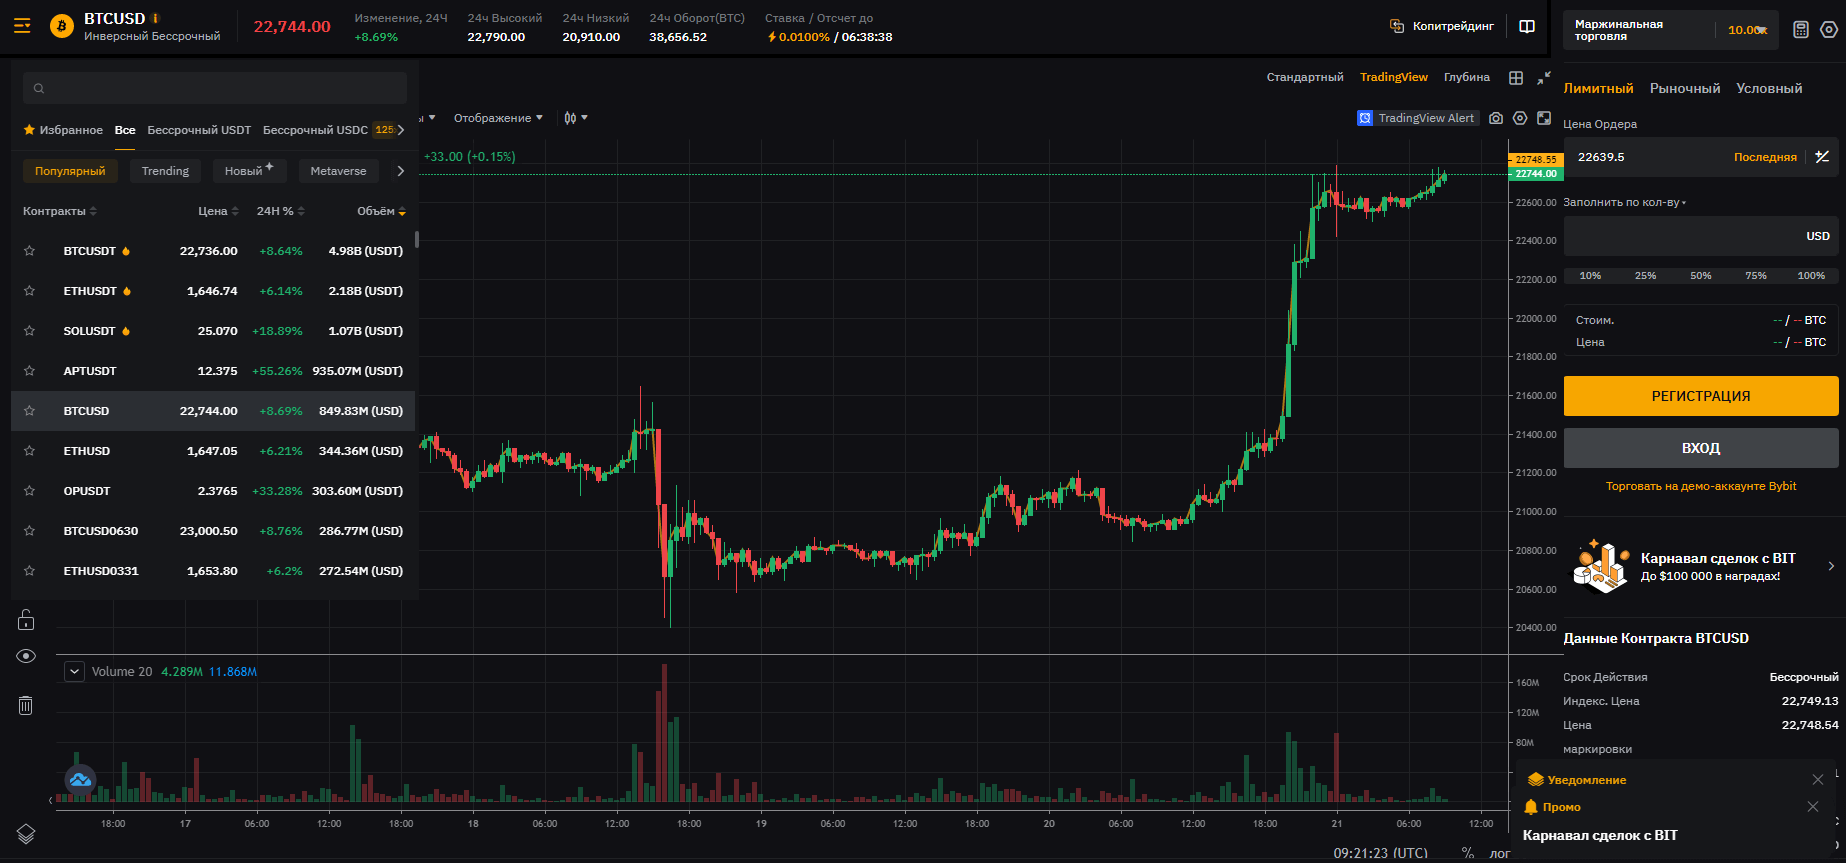
Task: Open the Отображение dropdown
Action: tap(498, 118)
